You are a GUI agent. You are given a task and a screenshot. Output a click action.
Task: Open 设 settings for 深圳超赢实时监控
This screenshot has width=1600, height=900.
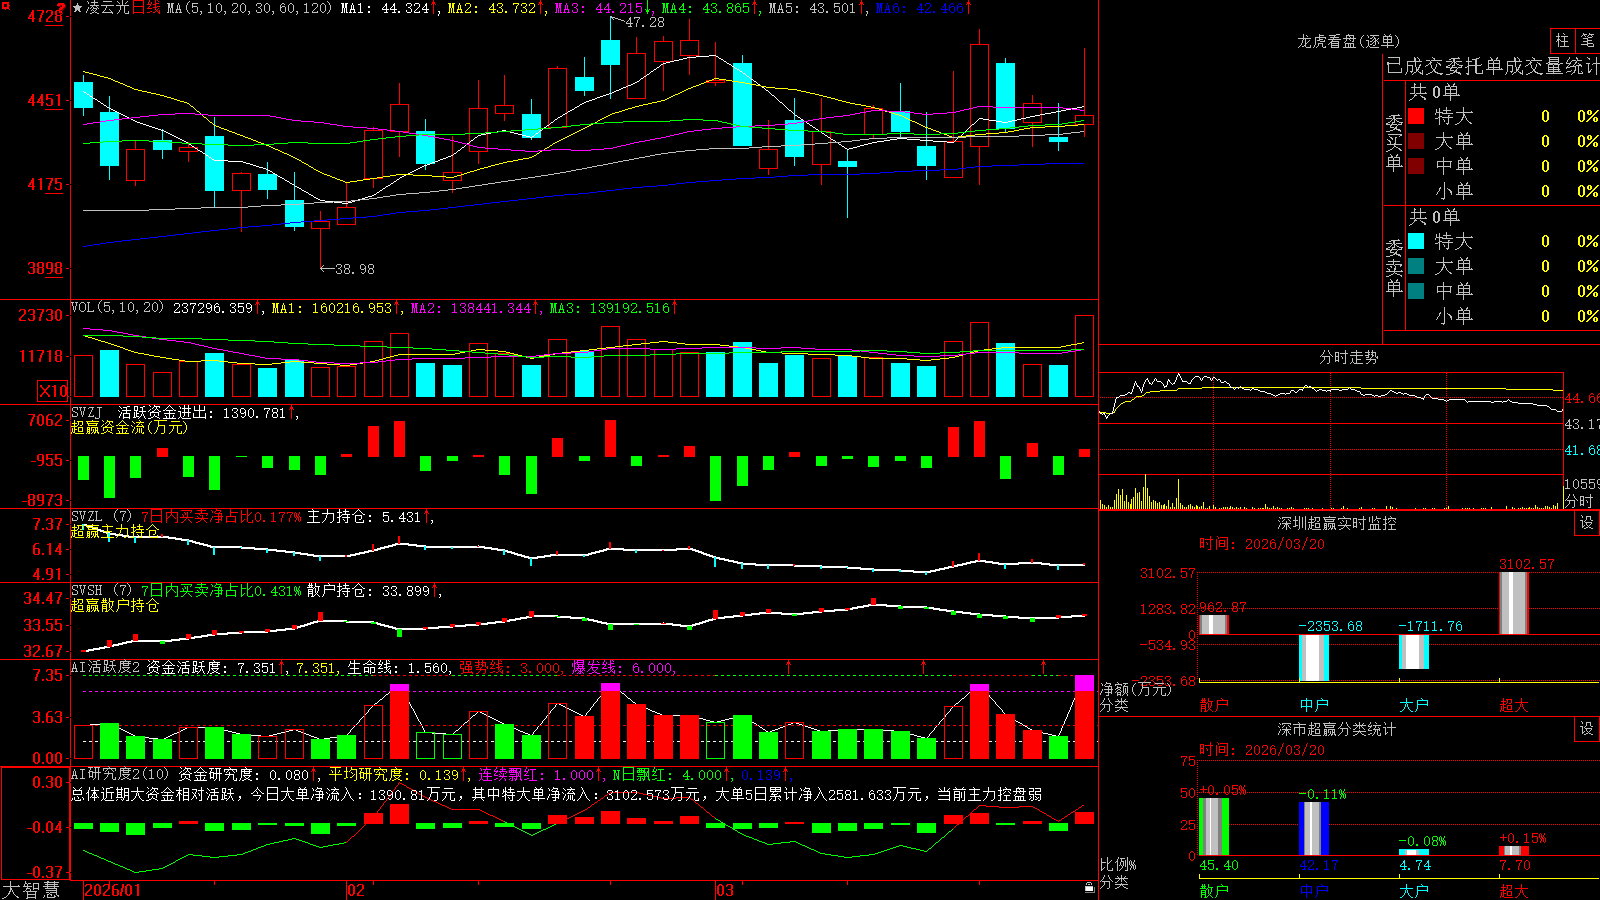point(1587,523)
